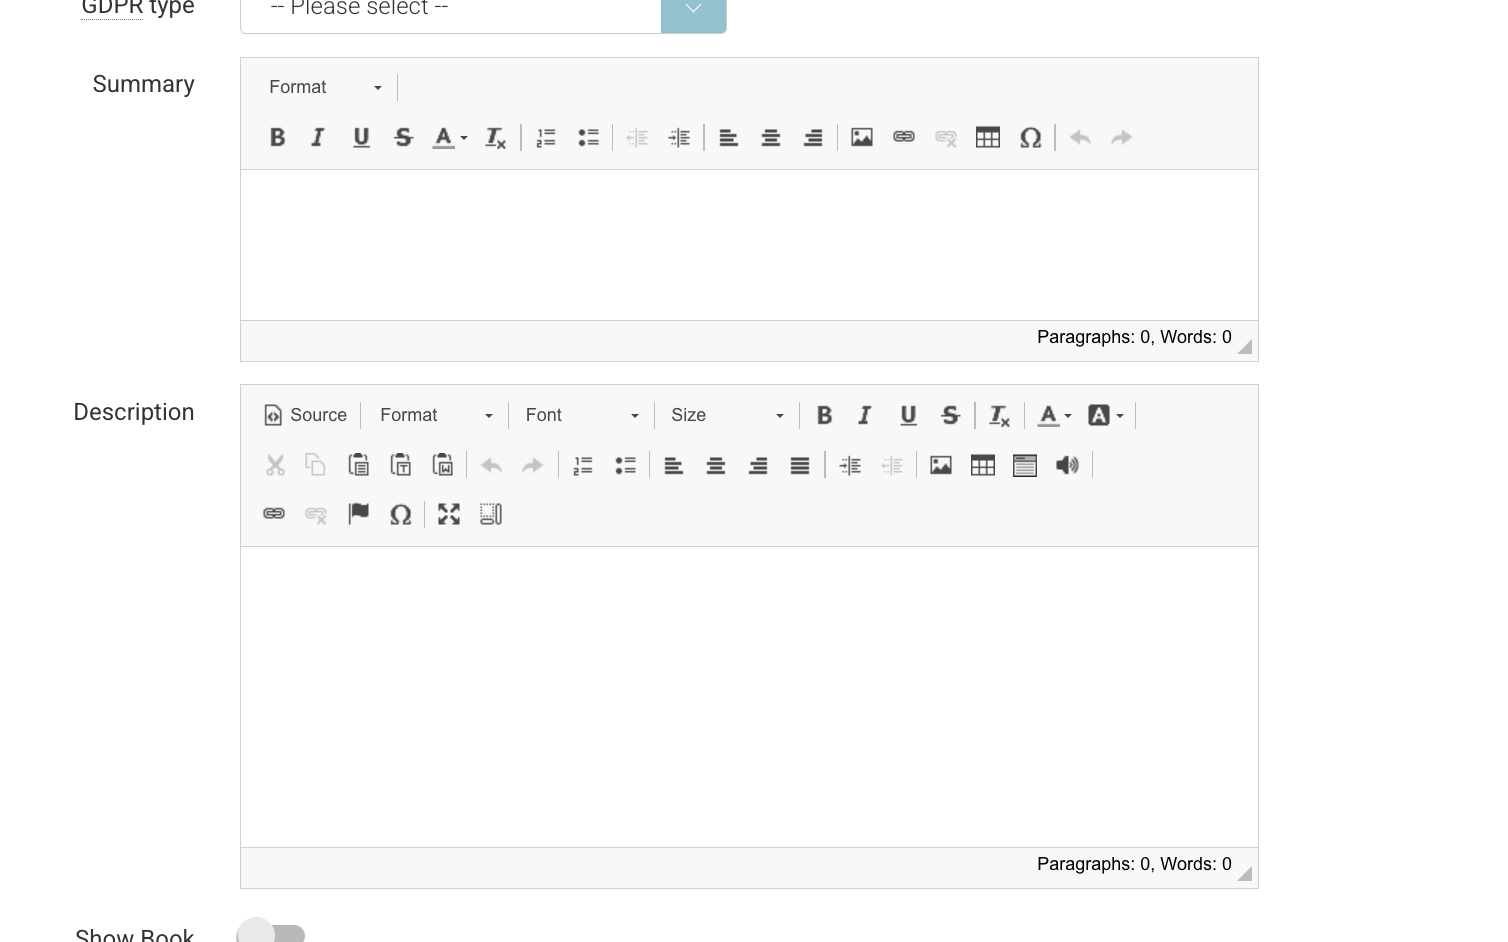
Task: Insert a table from the Summary toolbar
Action: pyautogui.click(x=988, y=137)
